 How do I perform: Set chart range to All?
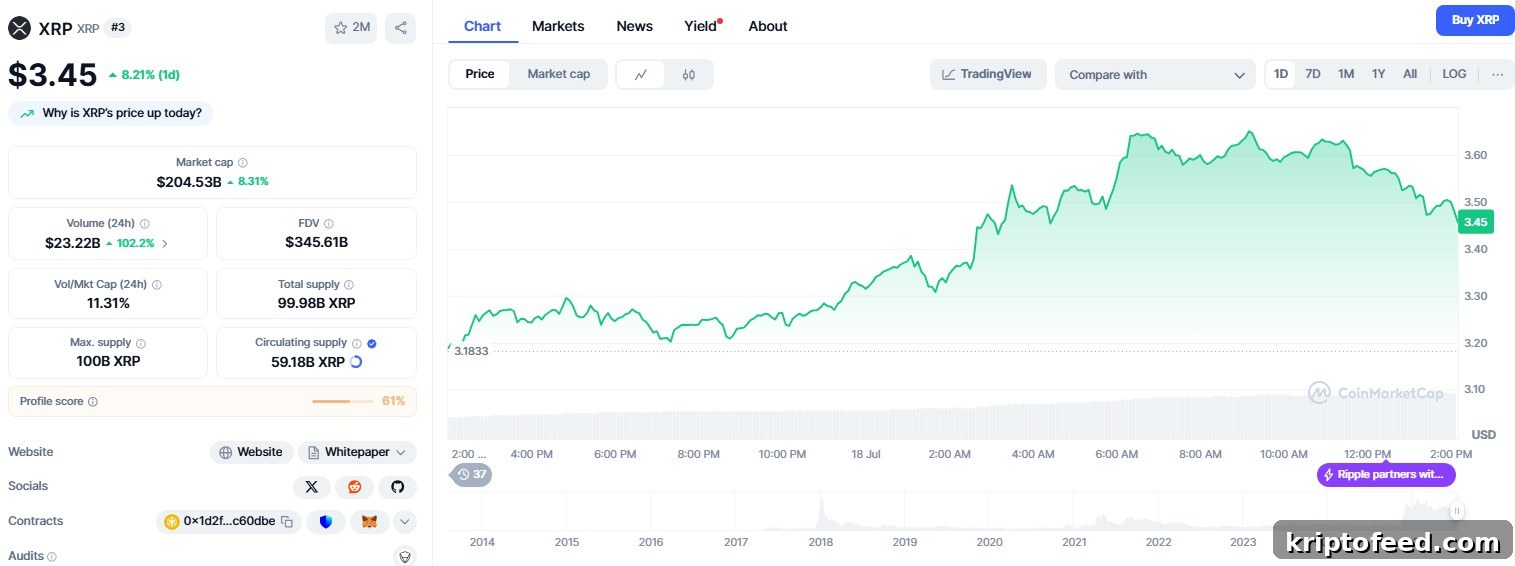point(1410,74)
